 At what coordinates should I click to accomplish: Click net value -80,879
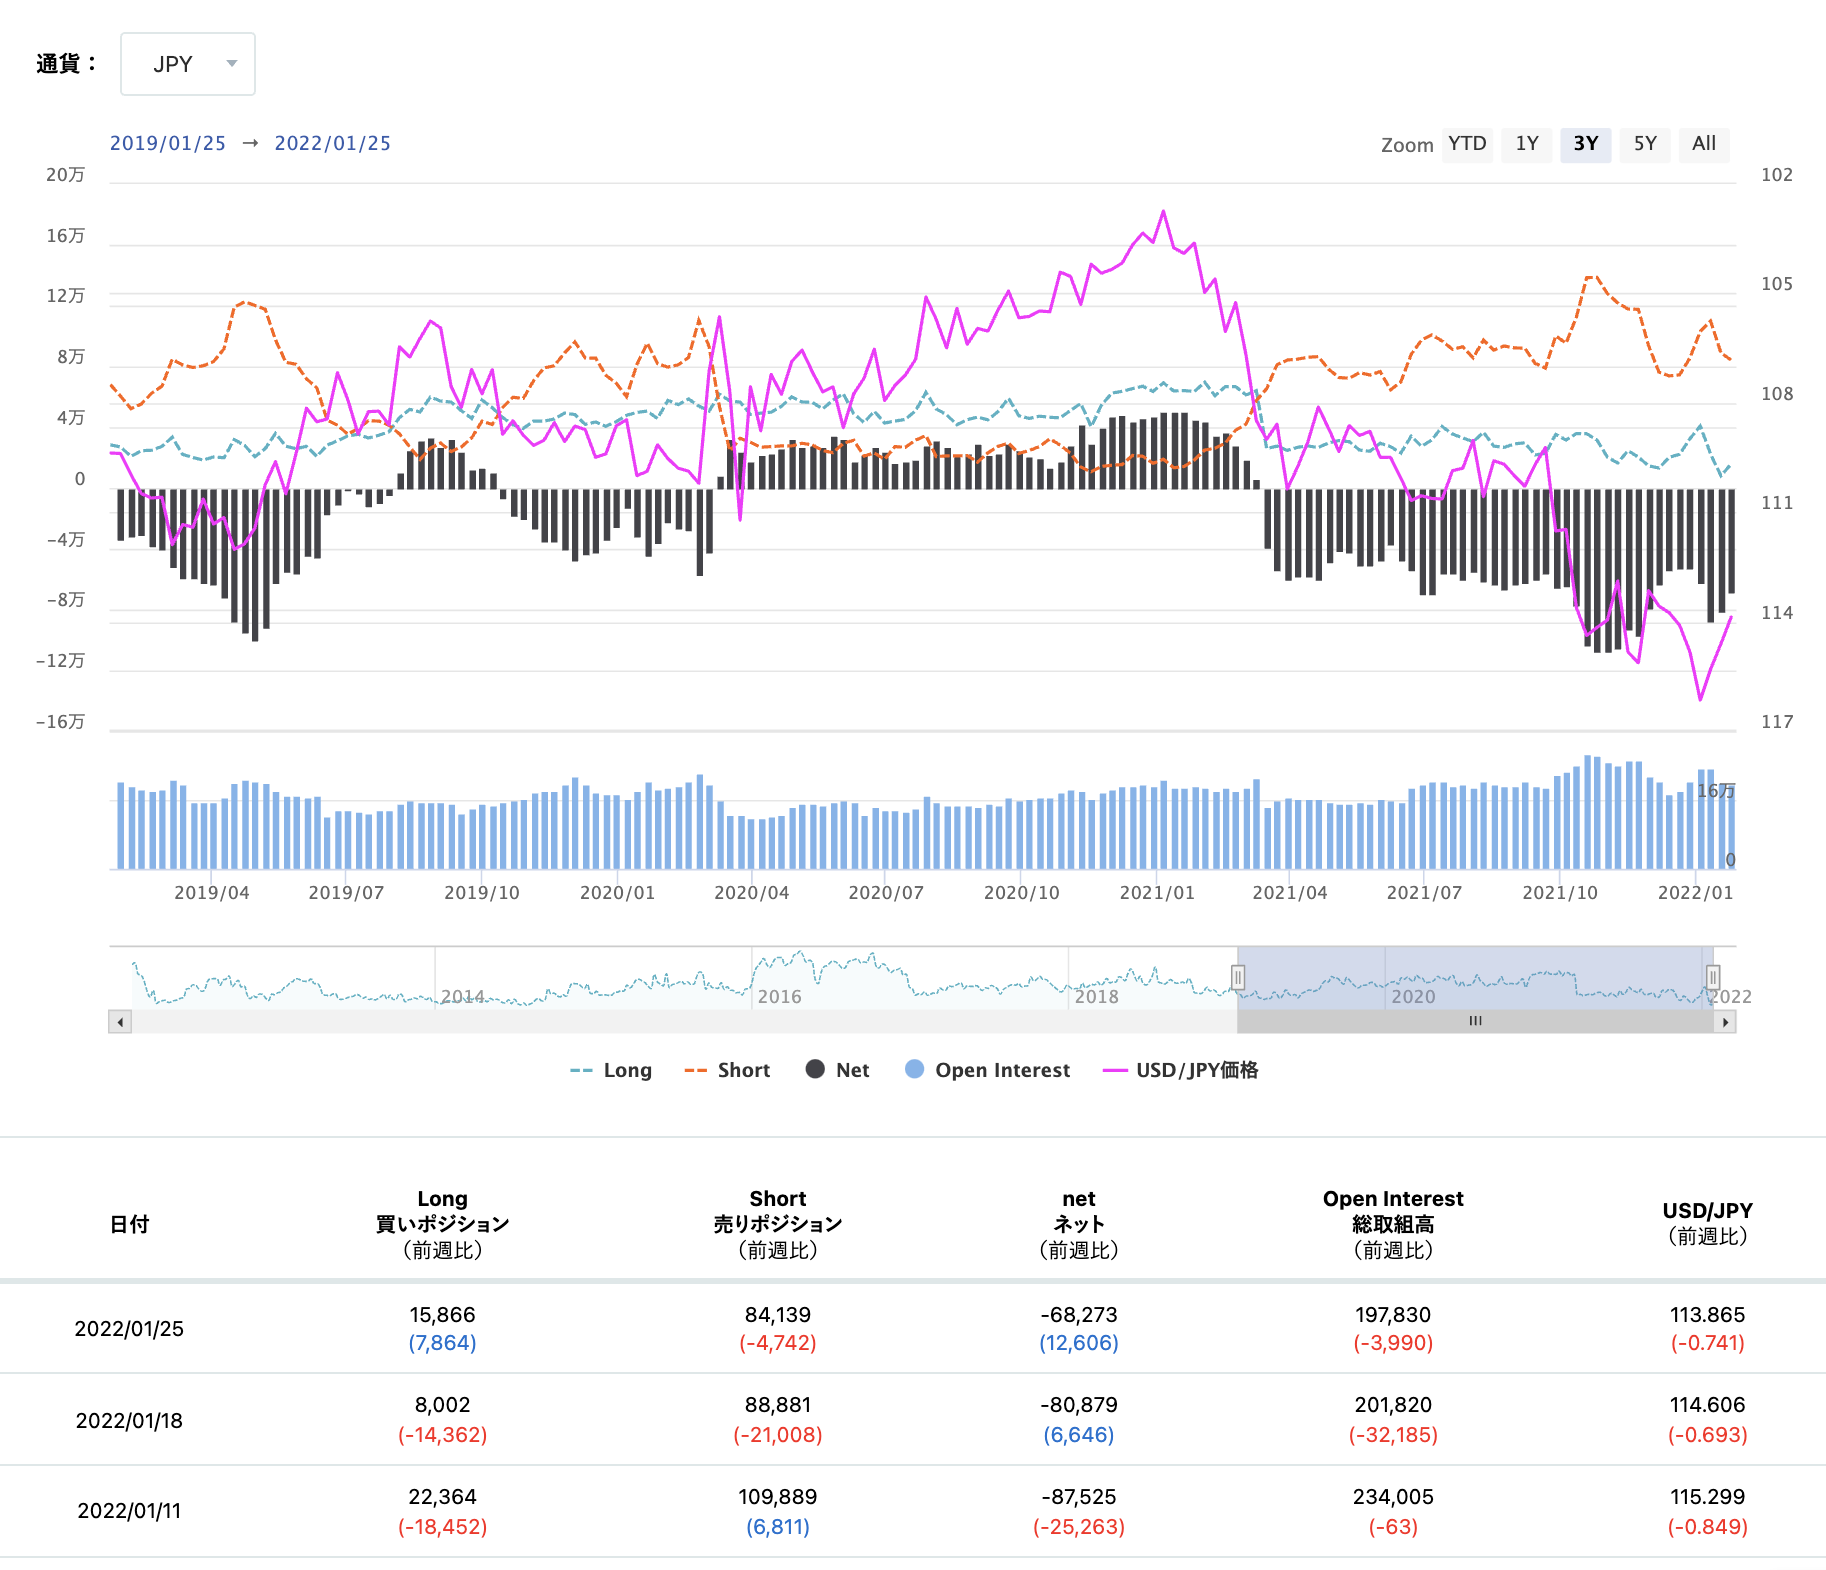[1079, 1405]
